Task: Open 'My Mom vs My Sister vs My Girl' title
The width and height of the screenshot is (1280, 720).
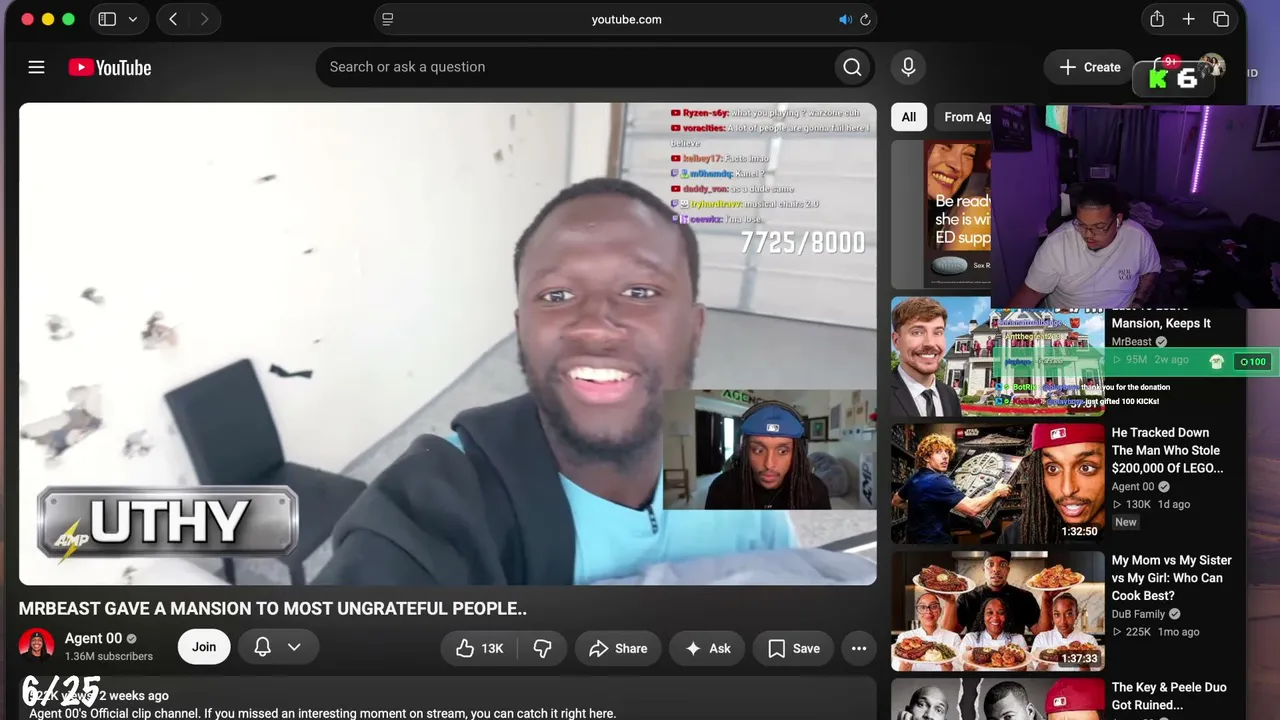Action: pyautogui.click(x=1171, y=578)
